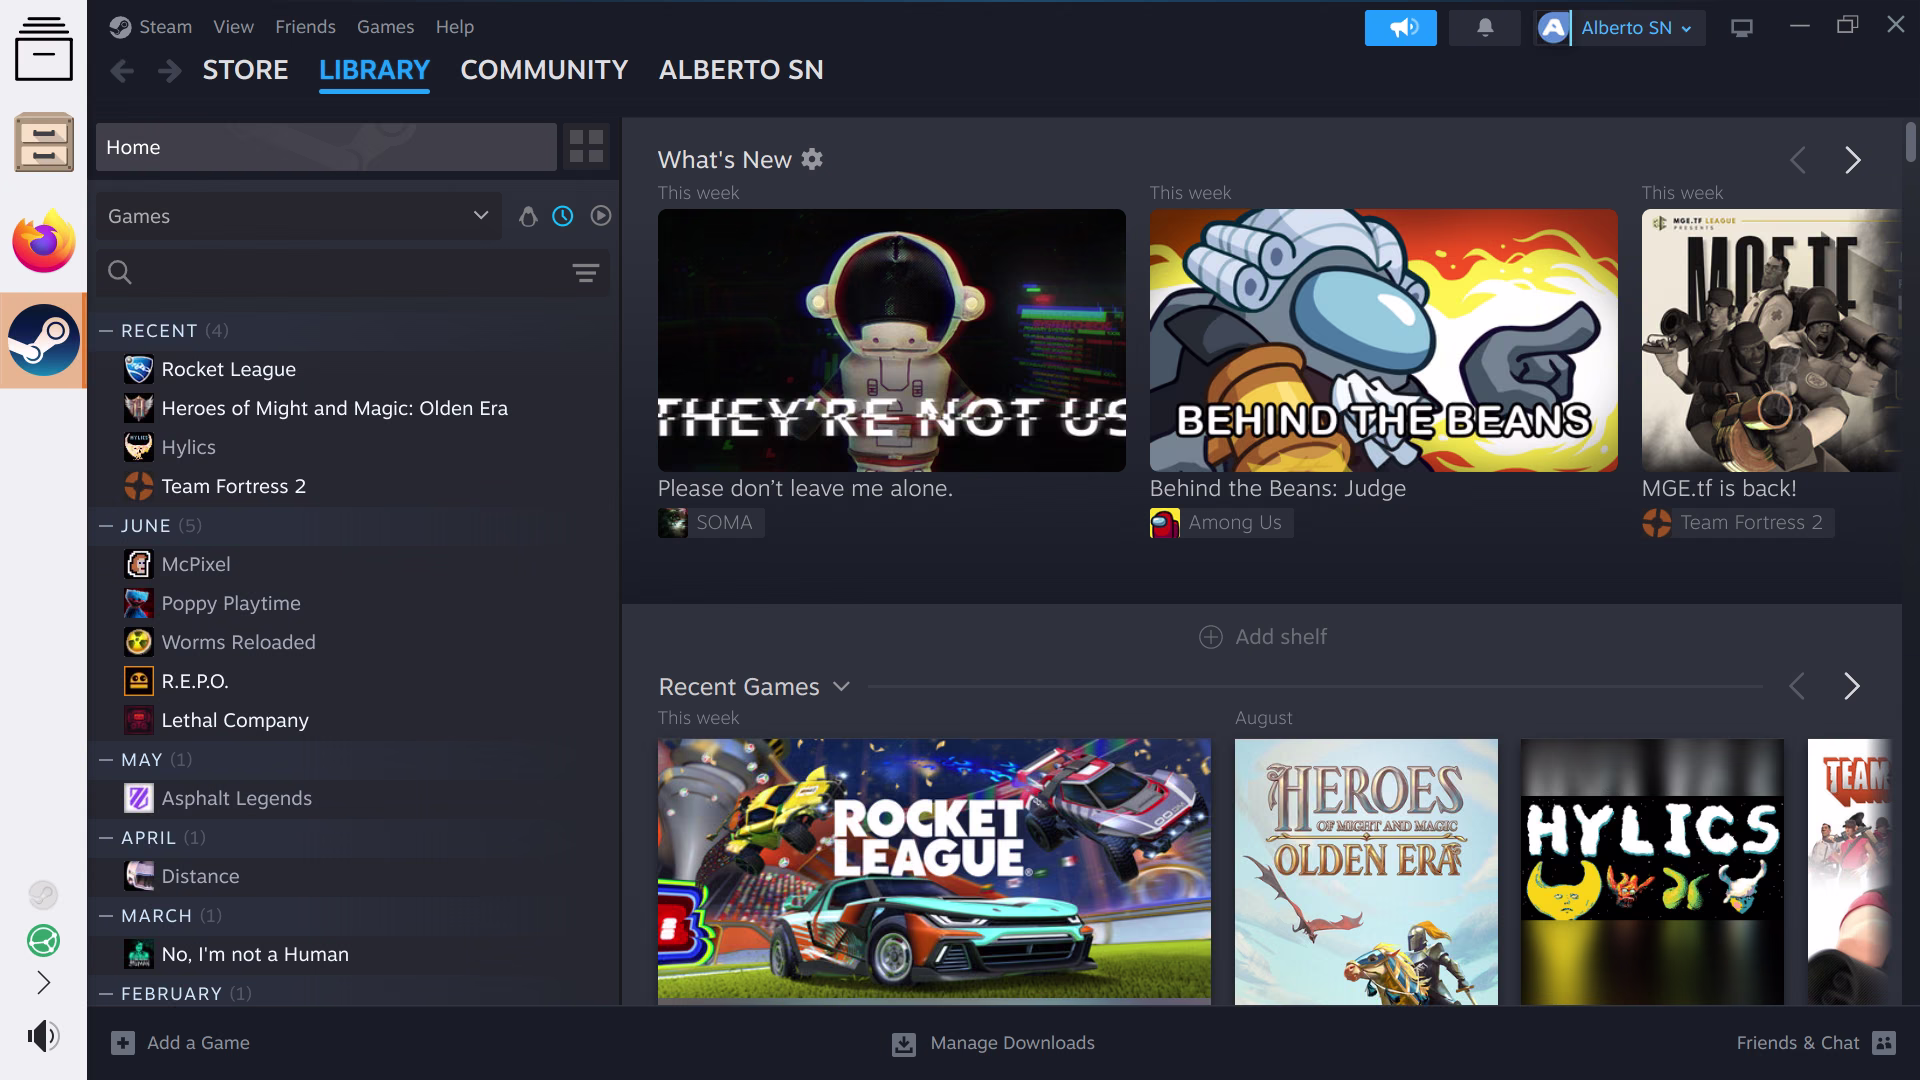Screen dimensions: 1920x1080
Task: Collapse the APRIL group
Action: tap(106, 838)
